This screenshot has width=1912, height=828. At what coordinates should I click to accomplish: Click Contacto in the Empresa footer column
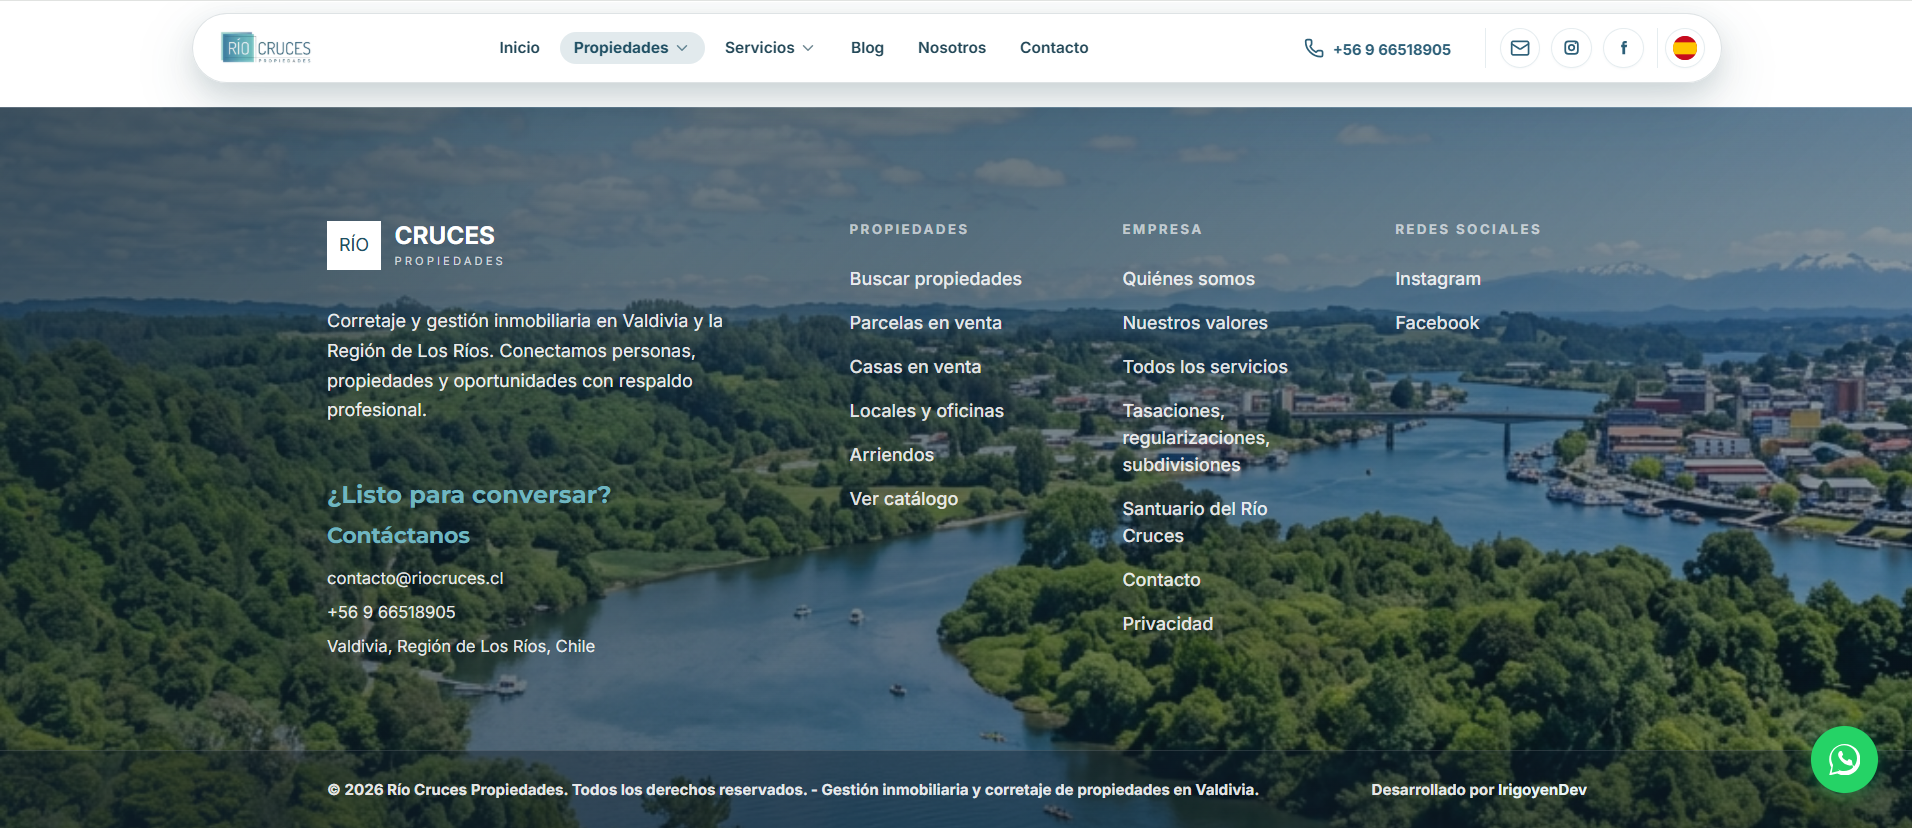pyautogui.click(x=1161, y=580)
